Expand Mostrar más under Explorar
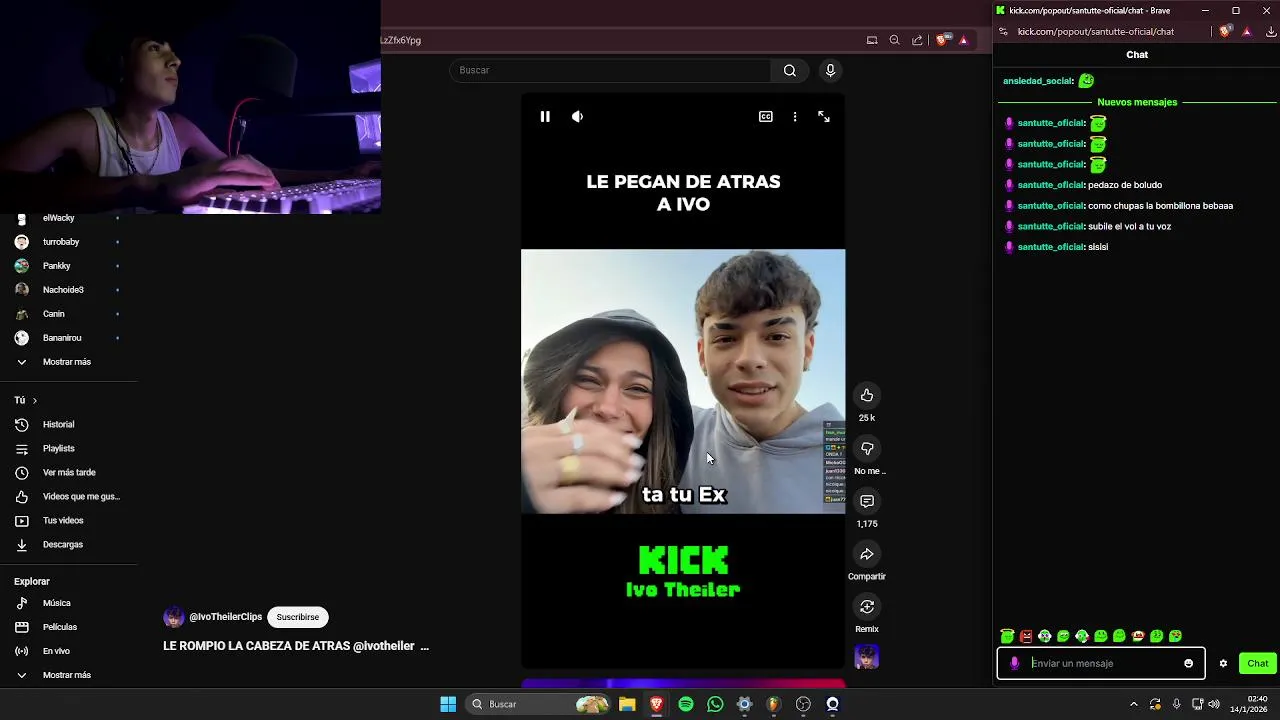1280x720 pixels. [x=67, y=675]
